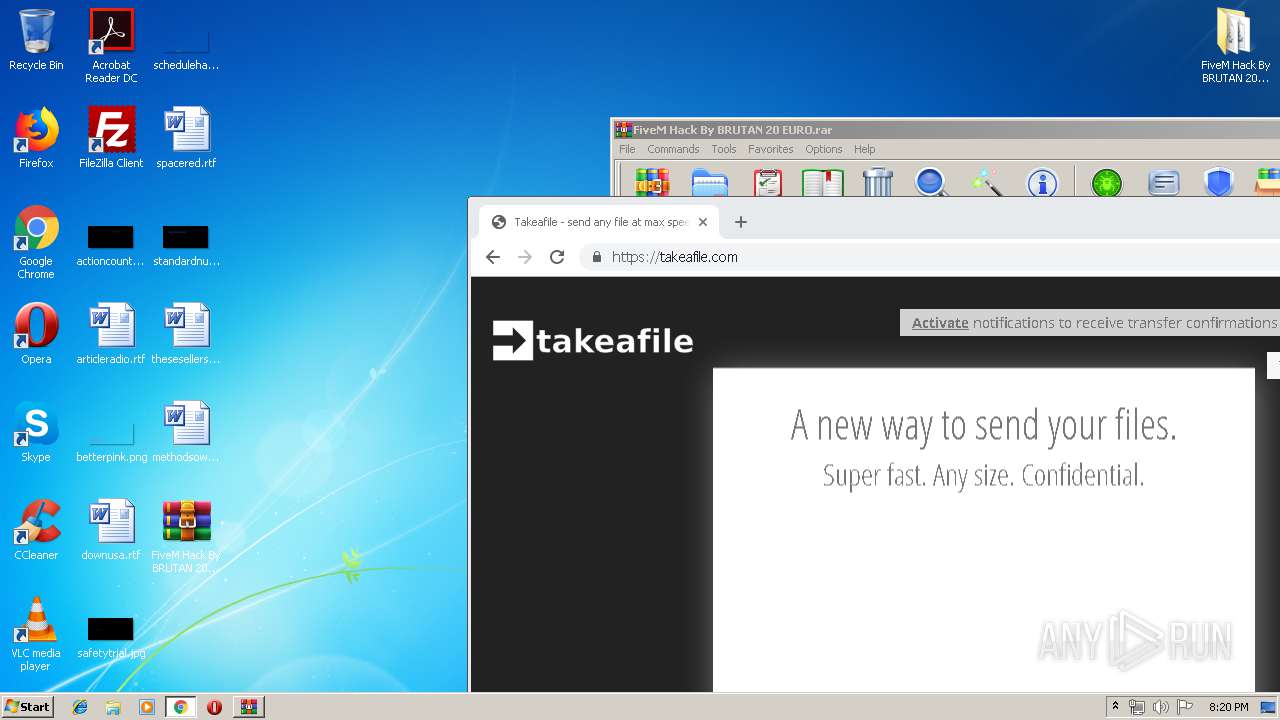Image resolution: width=1280 pixels, height=720 pixels.
Task: Click WinRAR Wizard wand icon
Action: [987, 183]
